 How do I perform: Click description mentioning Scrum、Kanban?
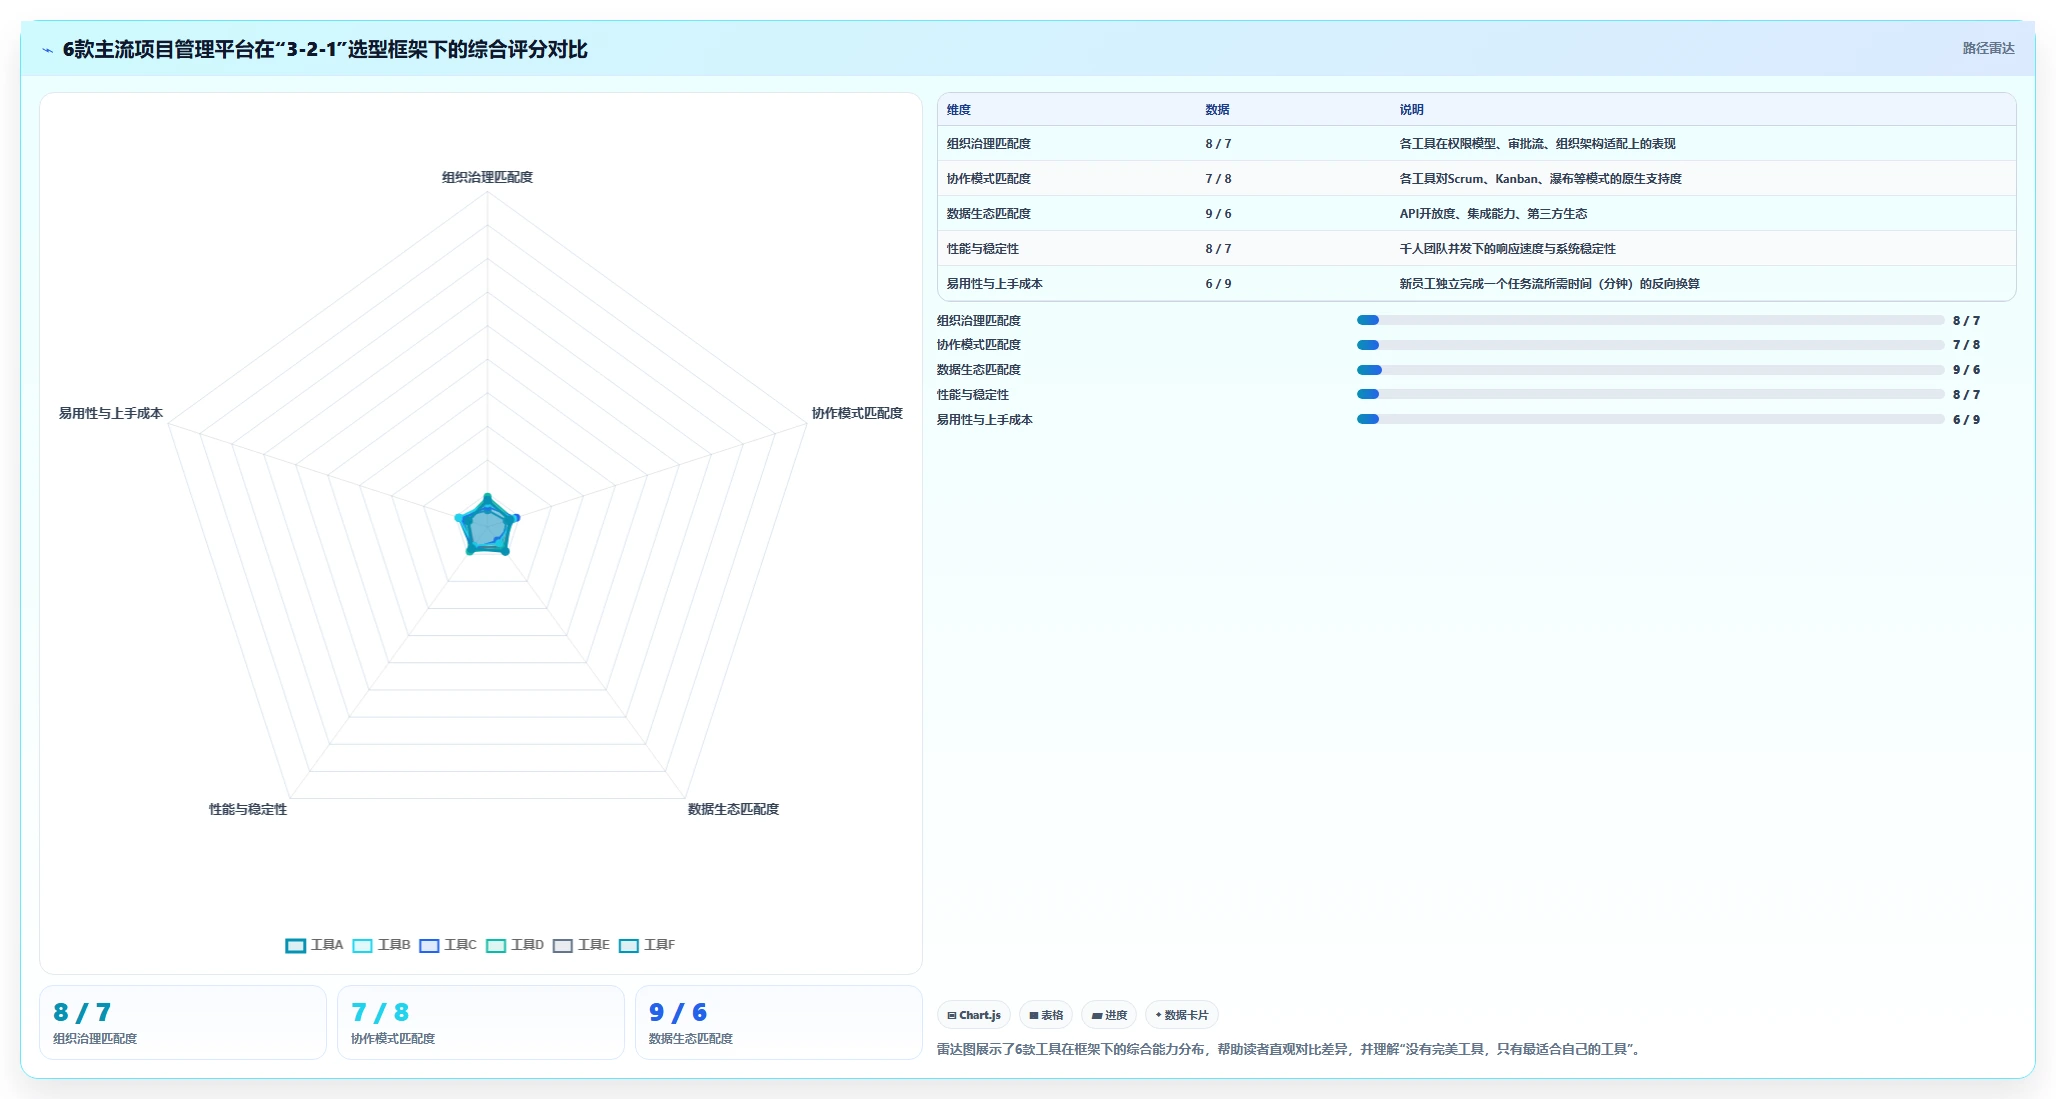point(1540,179)
